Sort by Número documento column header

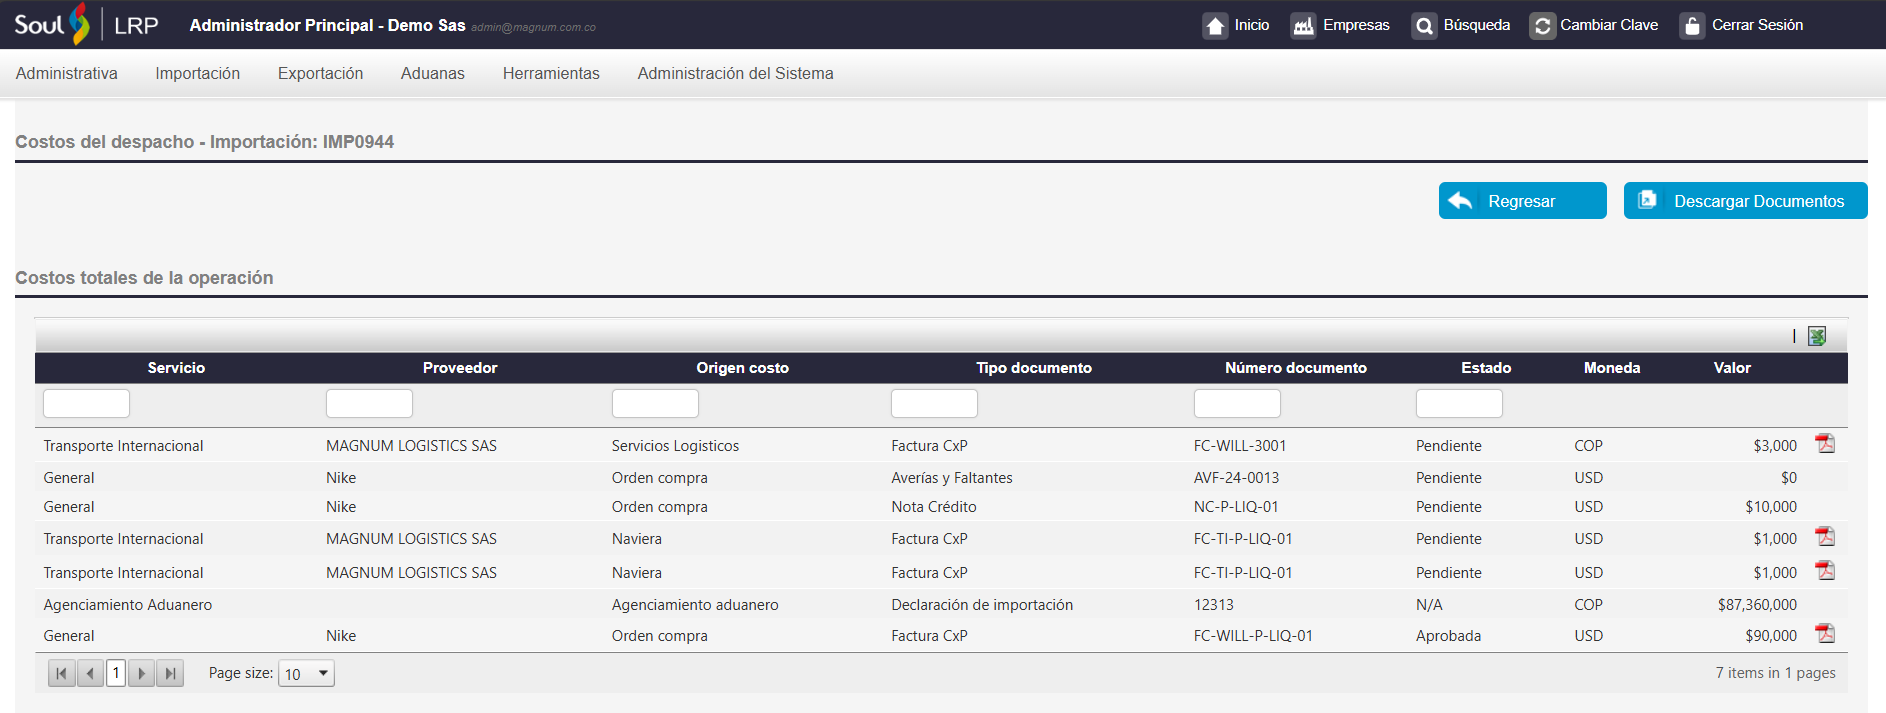tap(1296, 368)
